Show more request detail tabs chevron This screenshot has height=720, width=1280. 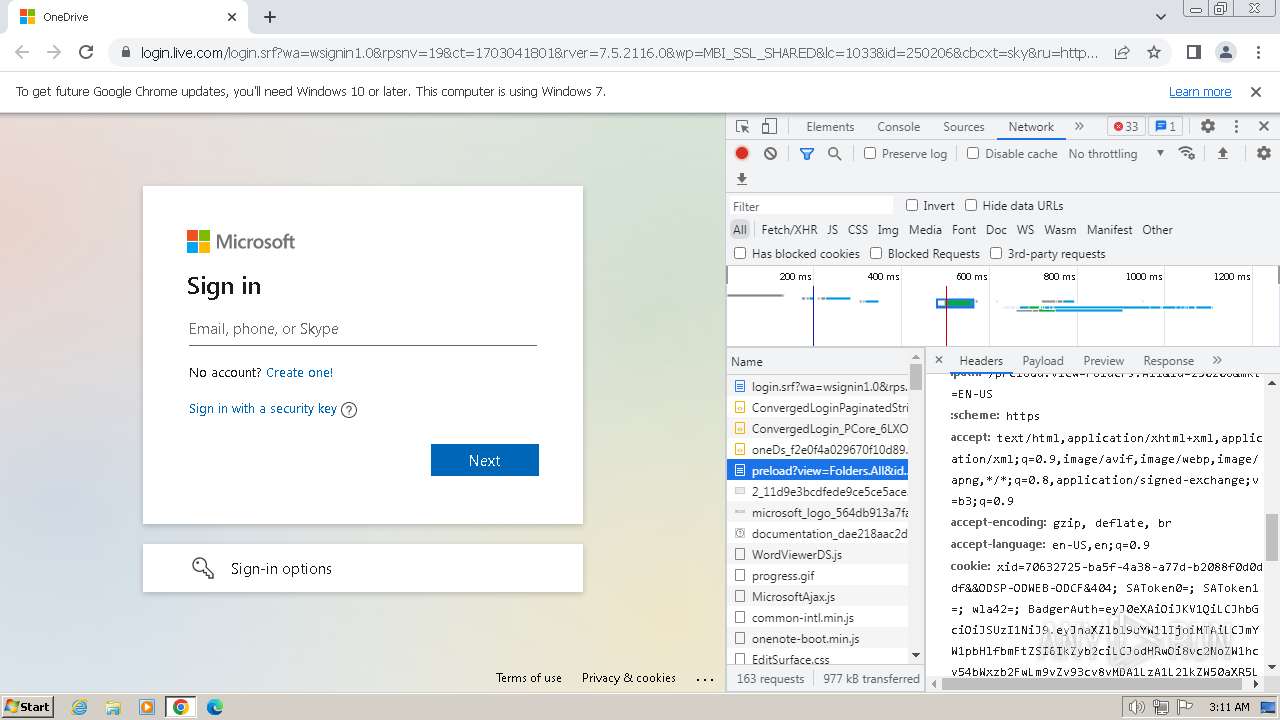click(x=1217, y=360)
